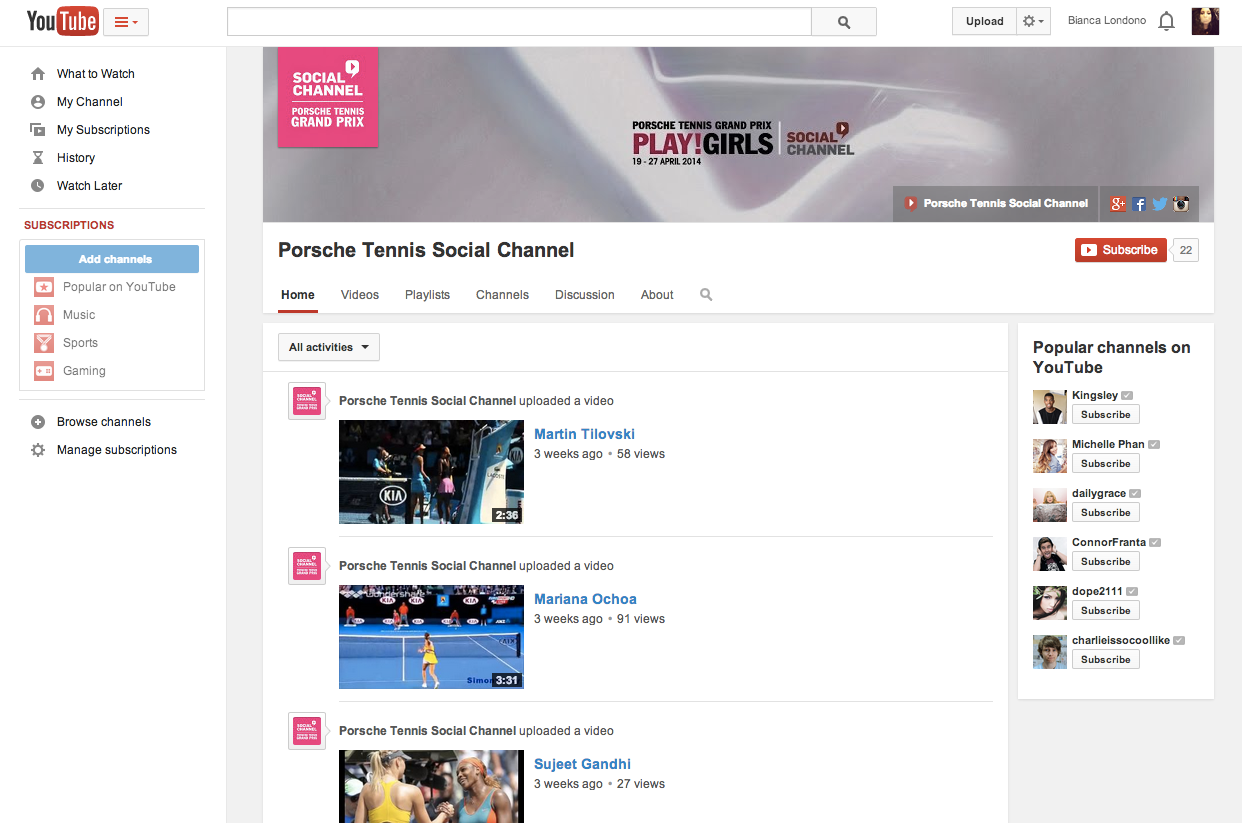Subscribe to dope2111 channel
The width and height of the screenshot is (1242, 823).
tap(1105, 611)
